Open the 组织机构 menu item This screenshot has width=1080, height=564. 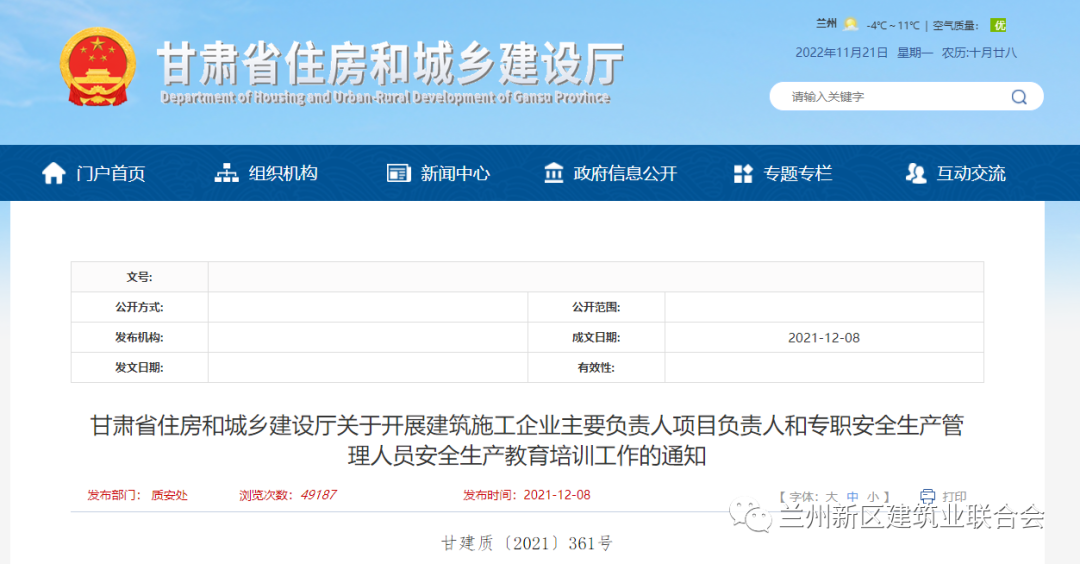(x=283, y=174)
